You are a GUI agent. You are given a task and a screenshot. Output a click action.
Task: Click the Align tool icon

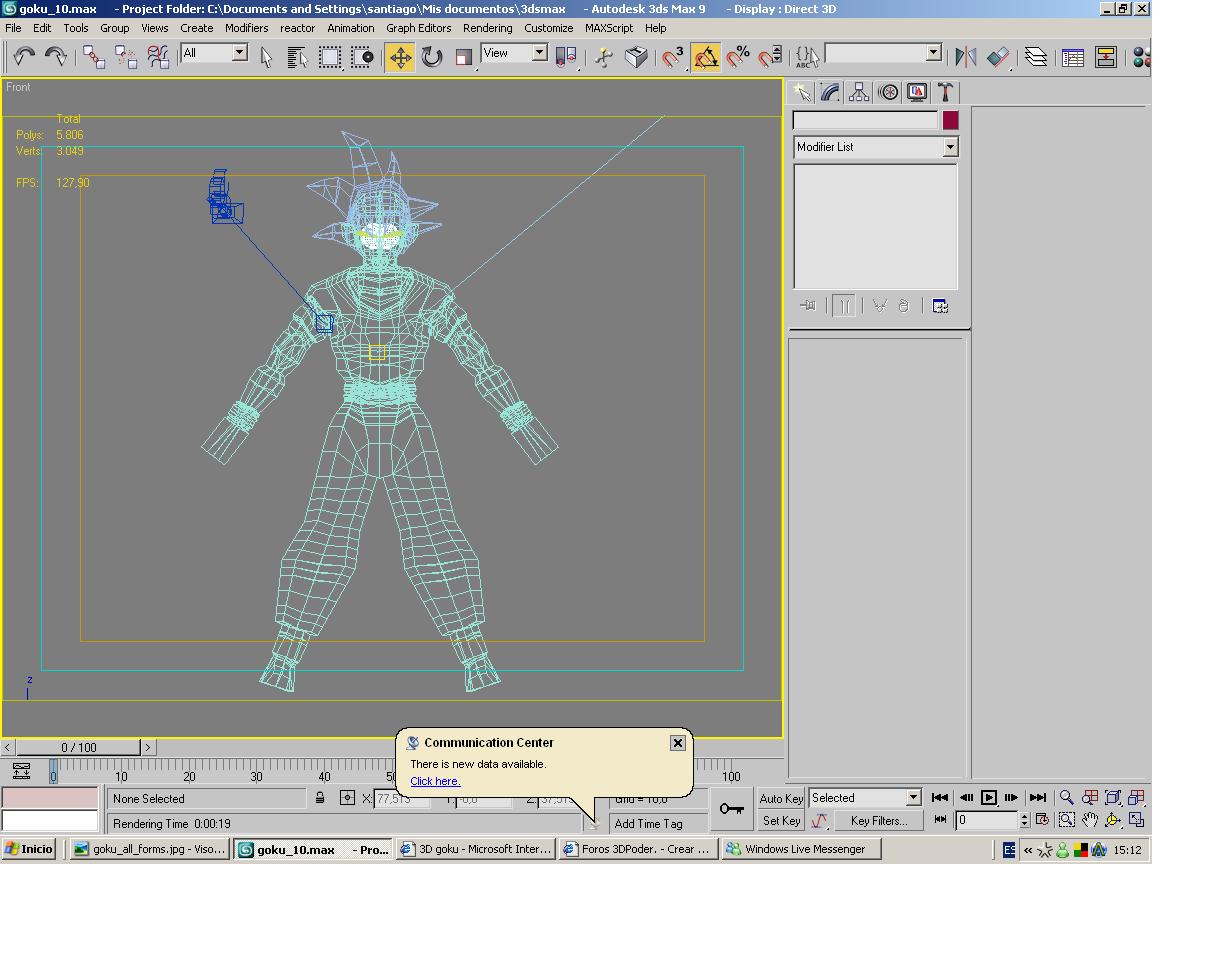tap(998, 57)
